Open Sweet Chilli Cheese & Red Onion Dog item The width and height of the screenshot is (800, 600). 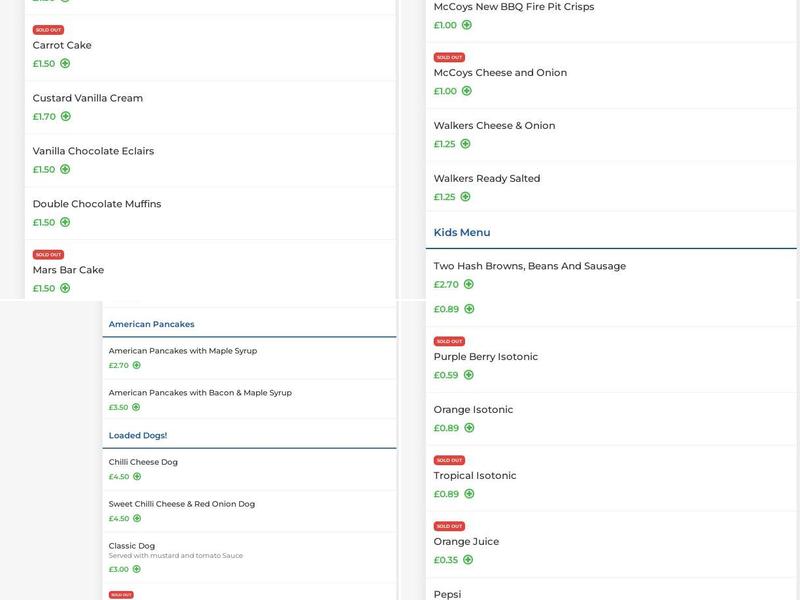point(182,504)
